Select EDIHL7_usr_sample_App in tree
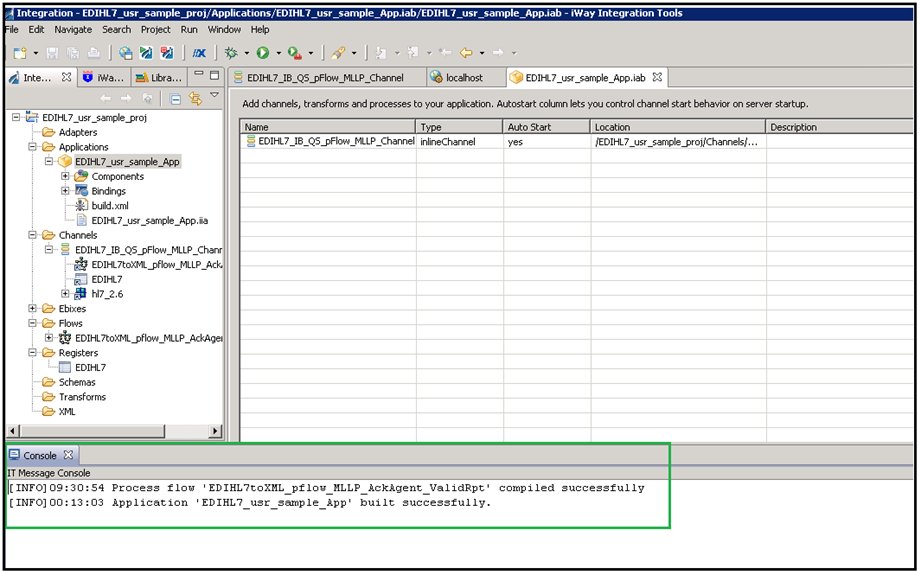Image resolution: width=919 pixels, height=572 pixels. coord(127,162)
